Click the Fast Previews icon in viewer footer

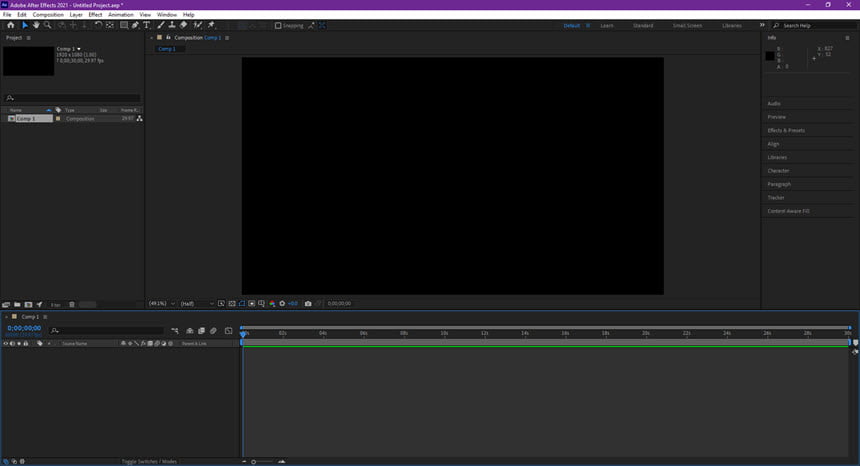click(x=221, y=303)
